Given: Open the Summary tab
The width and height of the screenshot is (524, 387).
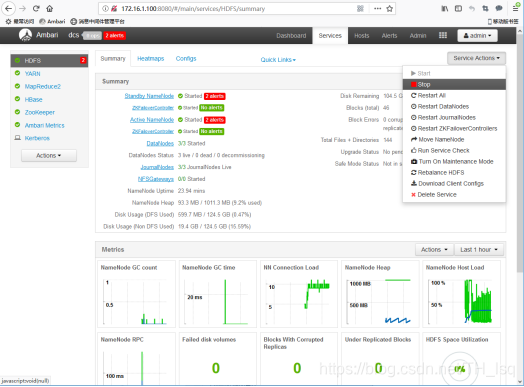Looking at the screenshot, I should (x=113, y=58).
